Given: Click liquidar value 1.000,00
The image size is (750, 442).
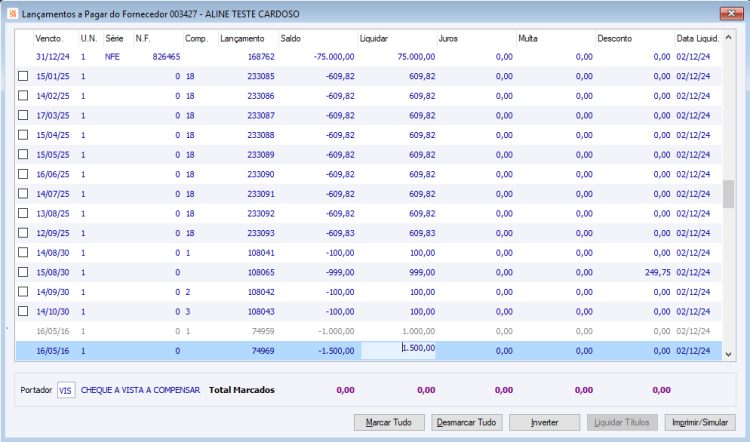Looking at the screenshot, I should 419,331.
